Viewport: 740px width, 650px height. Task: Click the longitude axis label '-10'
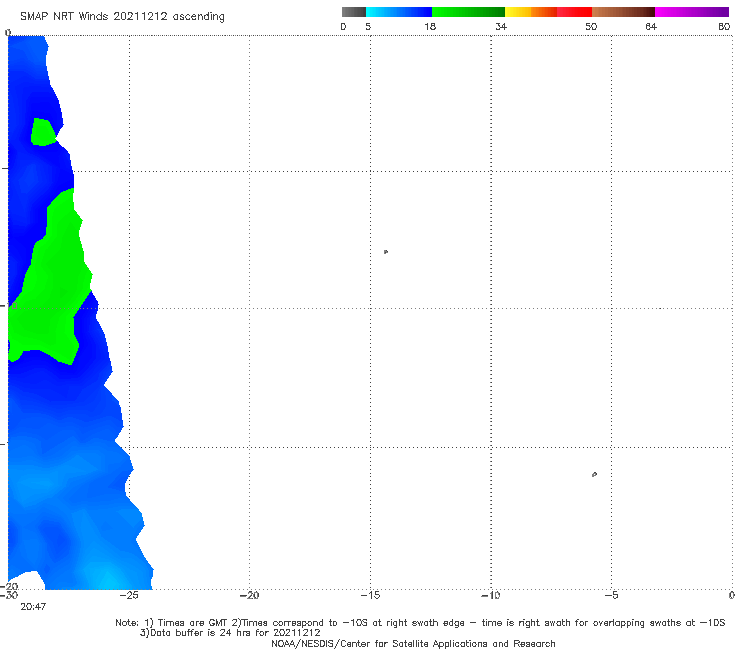coord(491,595)
